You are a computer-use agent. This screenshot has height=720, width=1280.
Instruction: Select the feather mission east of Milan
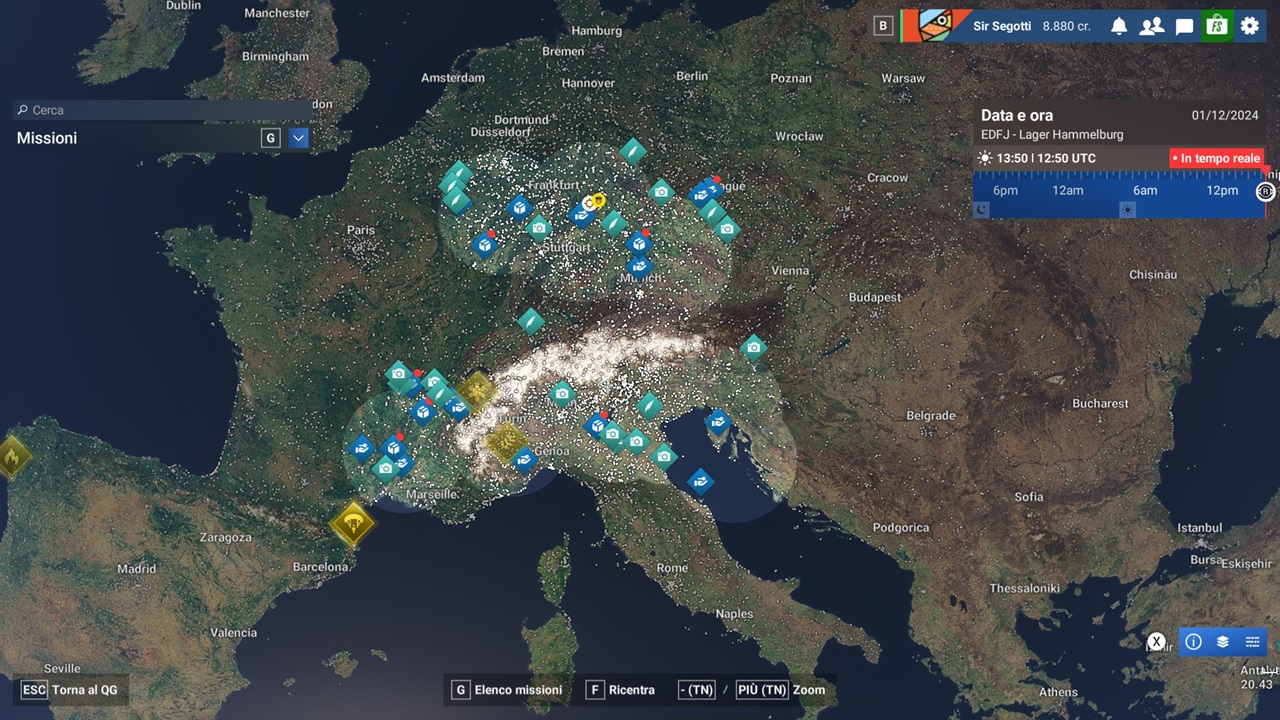click(x=649, y=405)
